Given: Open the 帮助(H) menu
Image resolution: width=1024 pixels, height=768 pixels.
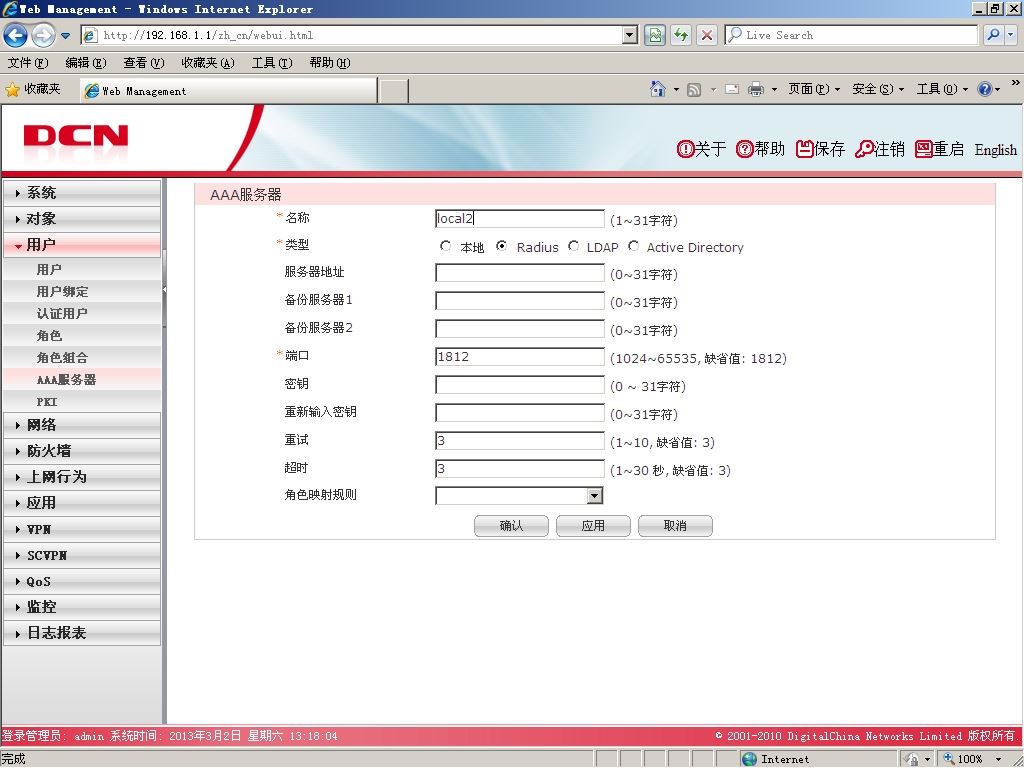Looking at the screenshot, I should (330, 63).
